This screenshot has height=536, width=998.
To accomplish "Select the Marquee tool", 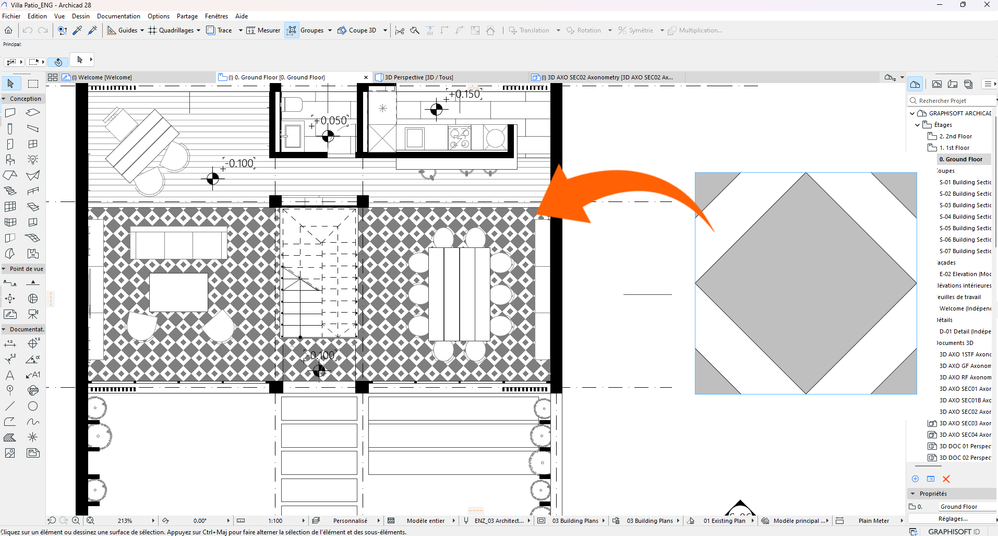I will 33,83.
